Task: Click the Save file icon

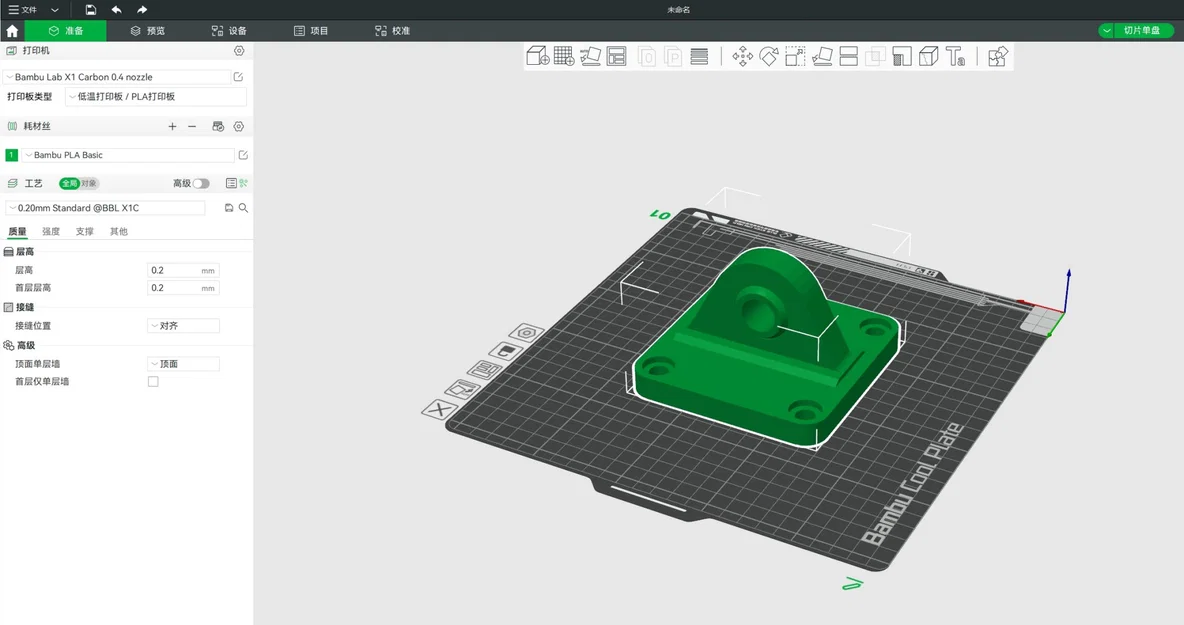Action: [x=91, y=10]
